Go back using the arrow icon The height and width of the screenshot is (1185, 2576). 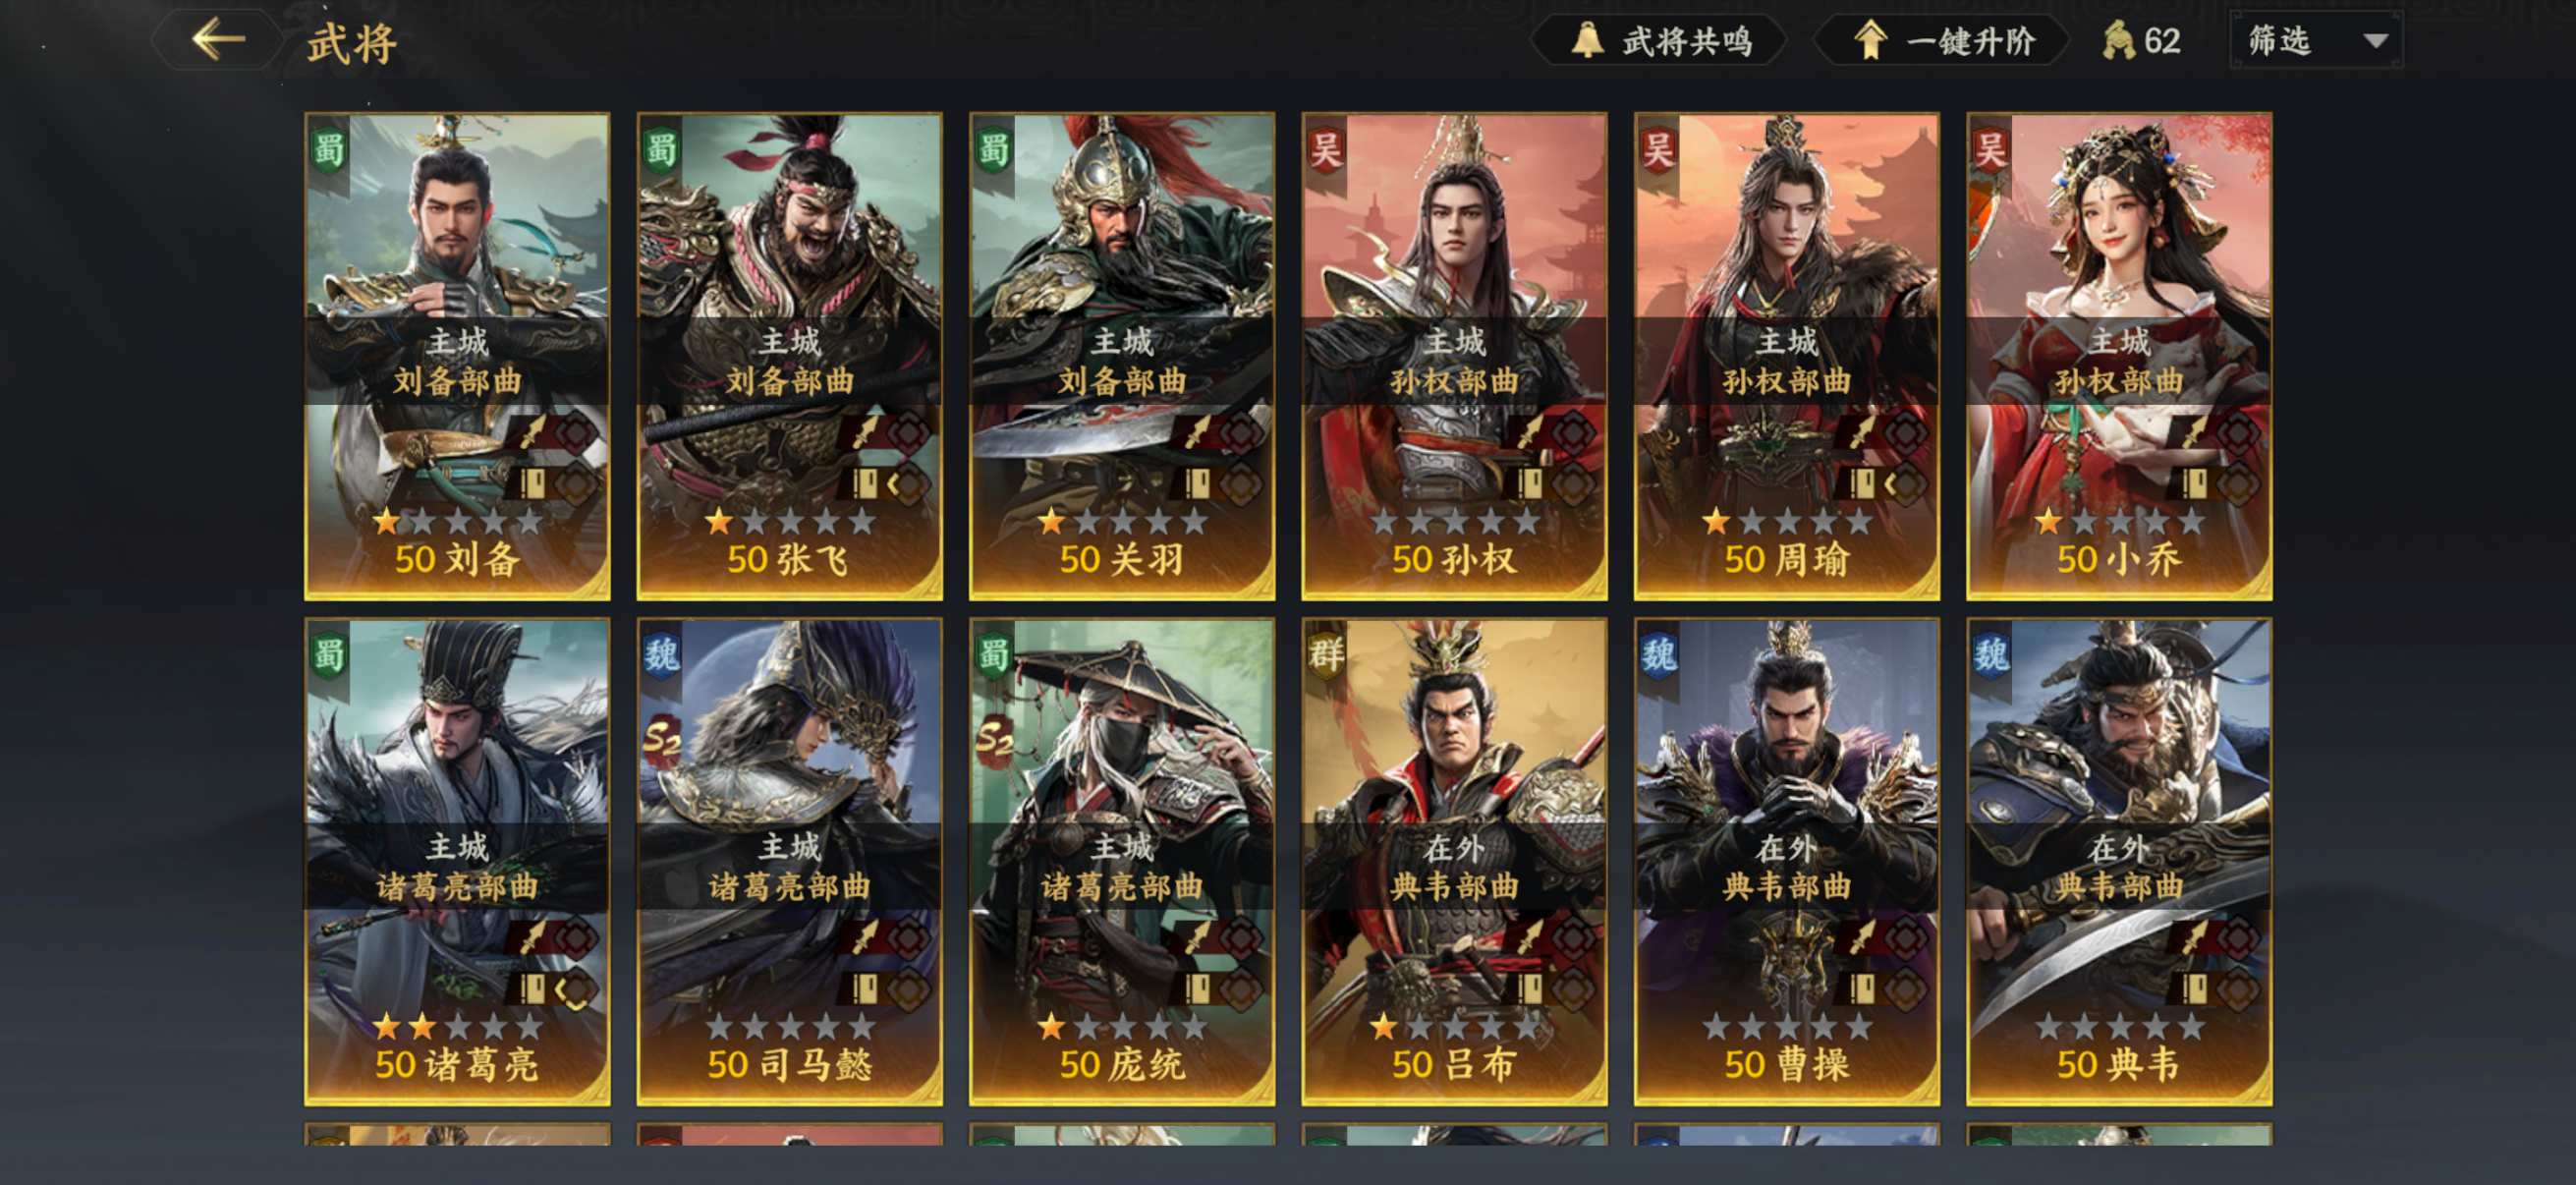coord(218,40)
